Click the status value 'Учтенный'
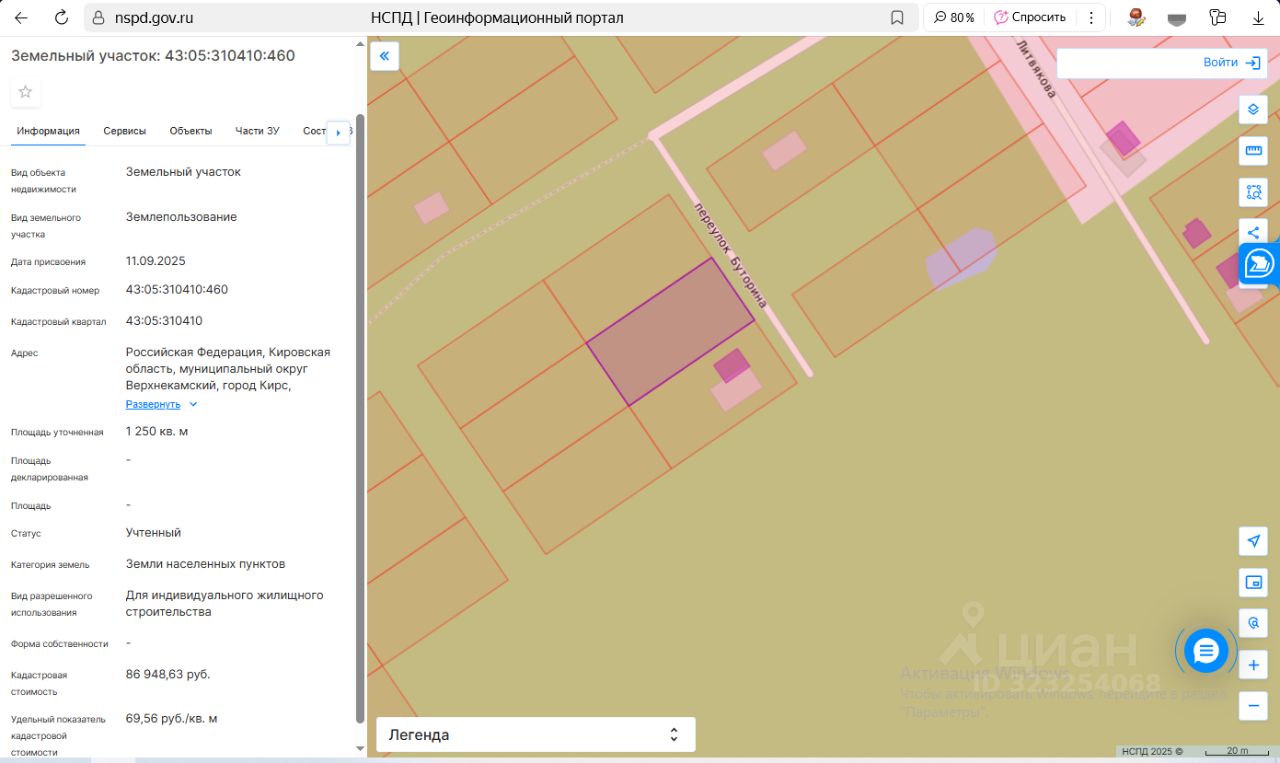The height and width of the screenshot is (763, 1280). (154, 533)
